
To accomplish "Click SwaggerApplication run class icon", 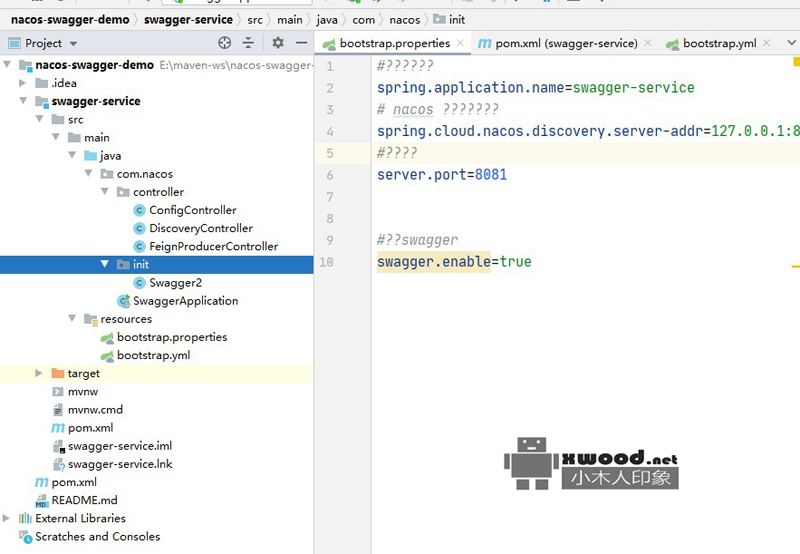I will [123, 301].
